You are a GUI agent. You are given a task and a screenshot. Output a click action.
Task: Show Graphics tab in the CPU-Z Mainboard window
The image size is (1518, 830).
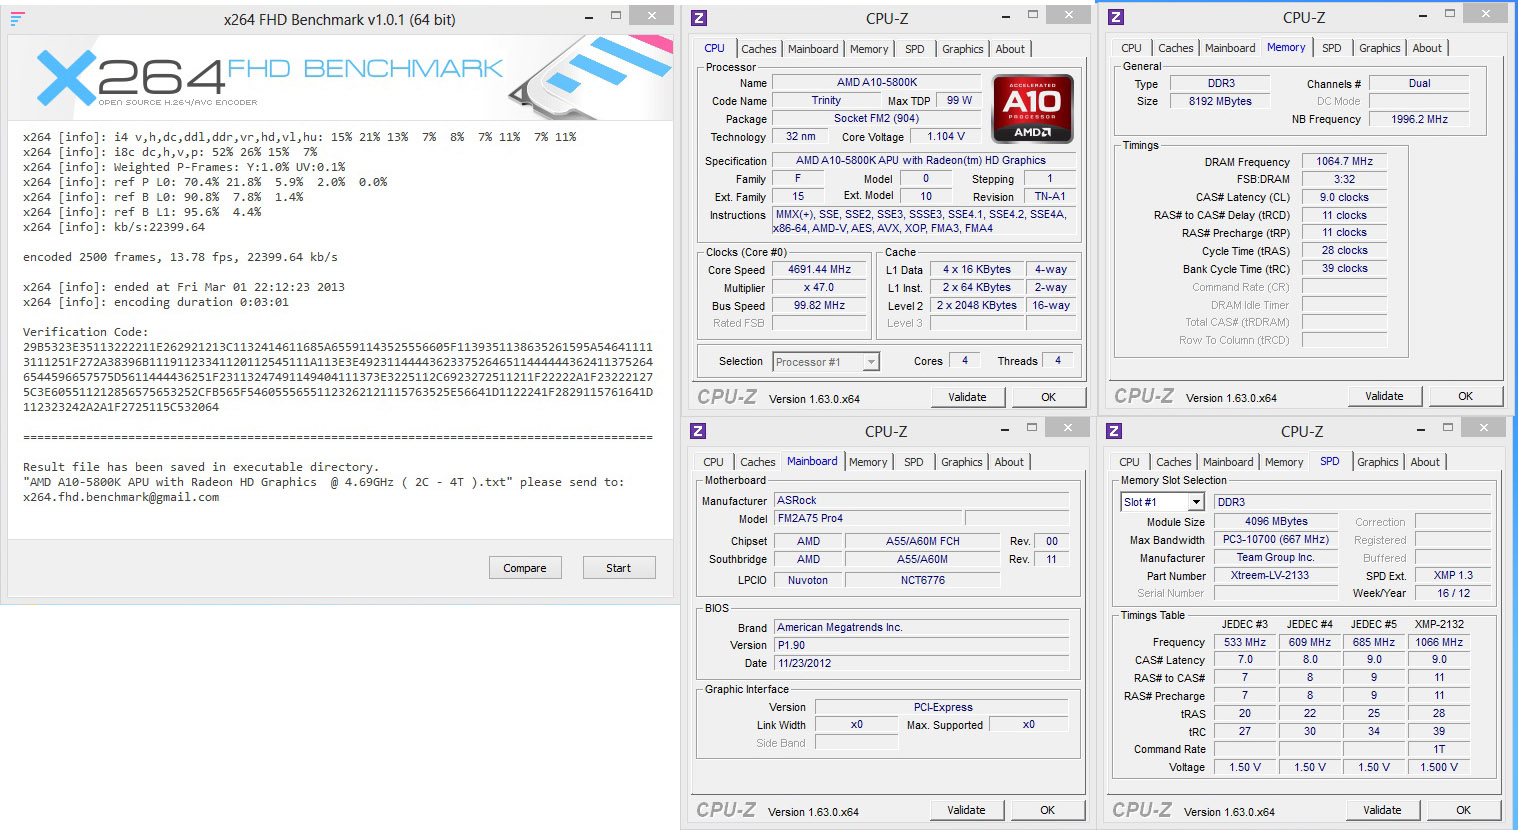(962, 462)
